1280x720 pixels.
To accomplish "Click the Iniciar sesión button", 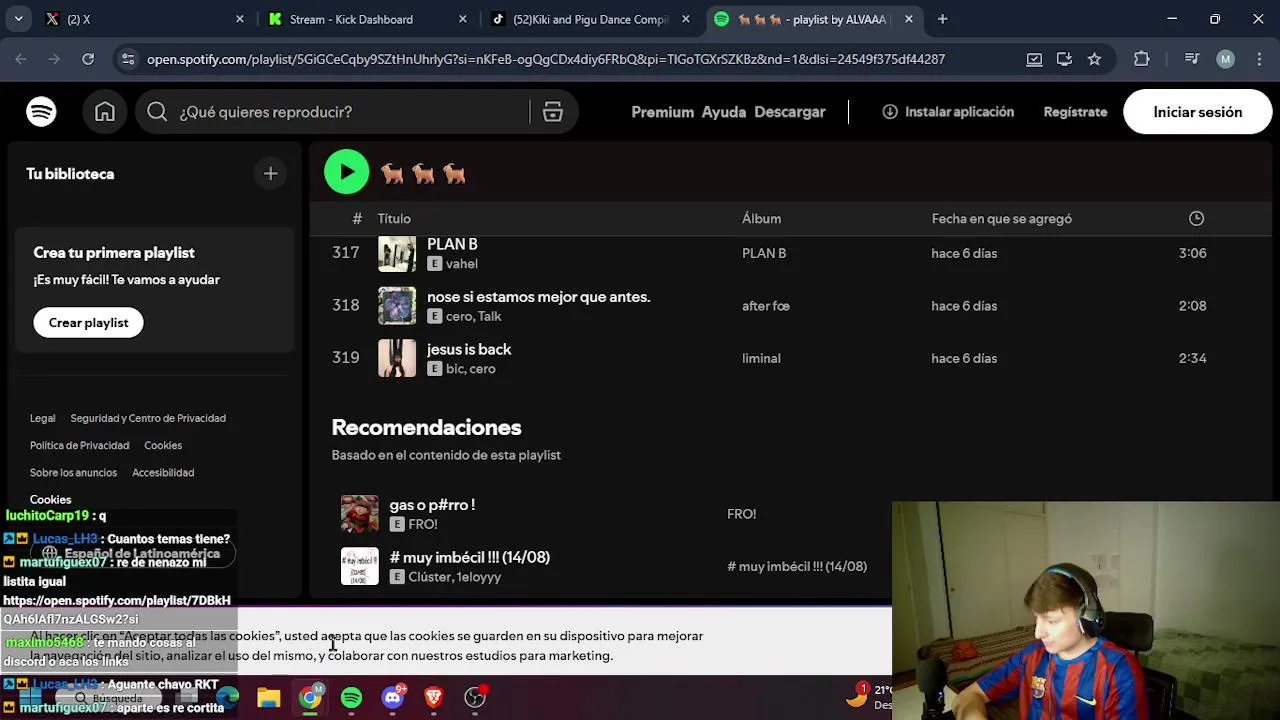I will pos(1197,112).
